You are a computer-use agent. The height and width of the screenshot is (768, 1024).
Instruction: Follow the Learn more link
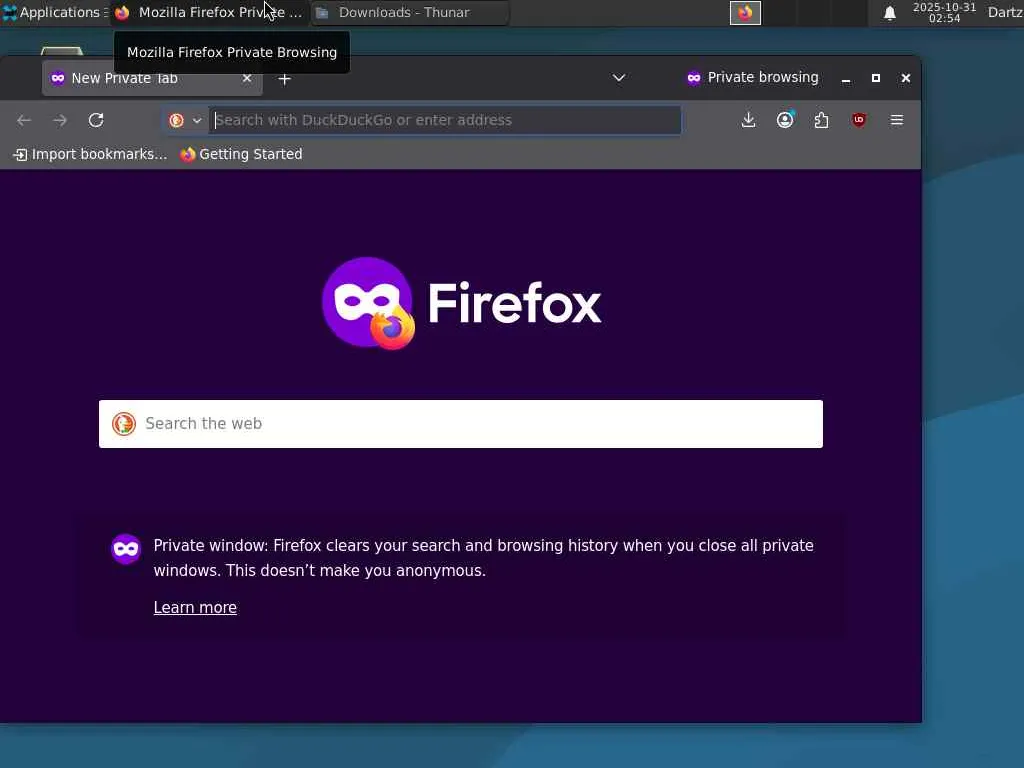[195, 607]
